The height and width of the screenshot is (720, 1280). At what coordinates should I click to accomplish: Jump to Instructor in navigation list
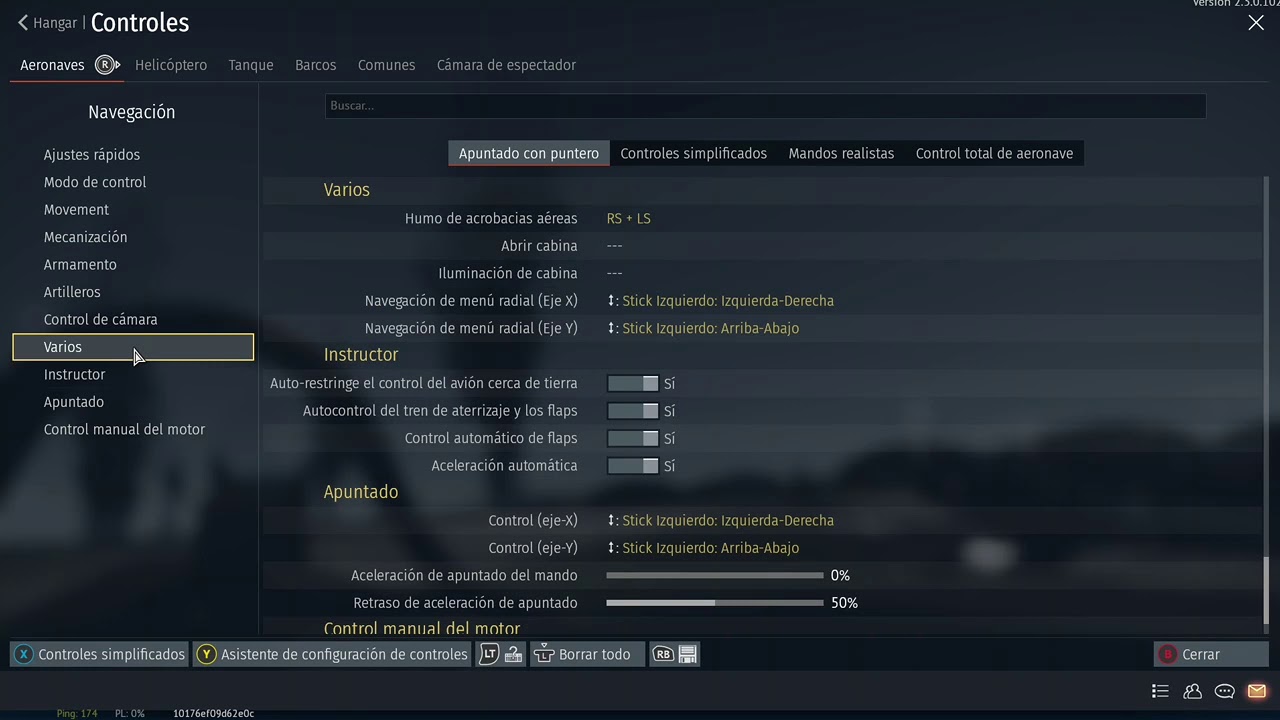(x=75, y=374)
